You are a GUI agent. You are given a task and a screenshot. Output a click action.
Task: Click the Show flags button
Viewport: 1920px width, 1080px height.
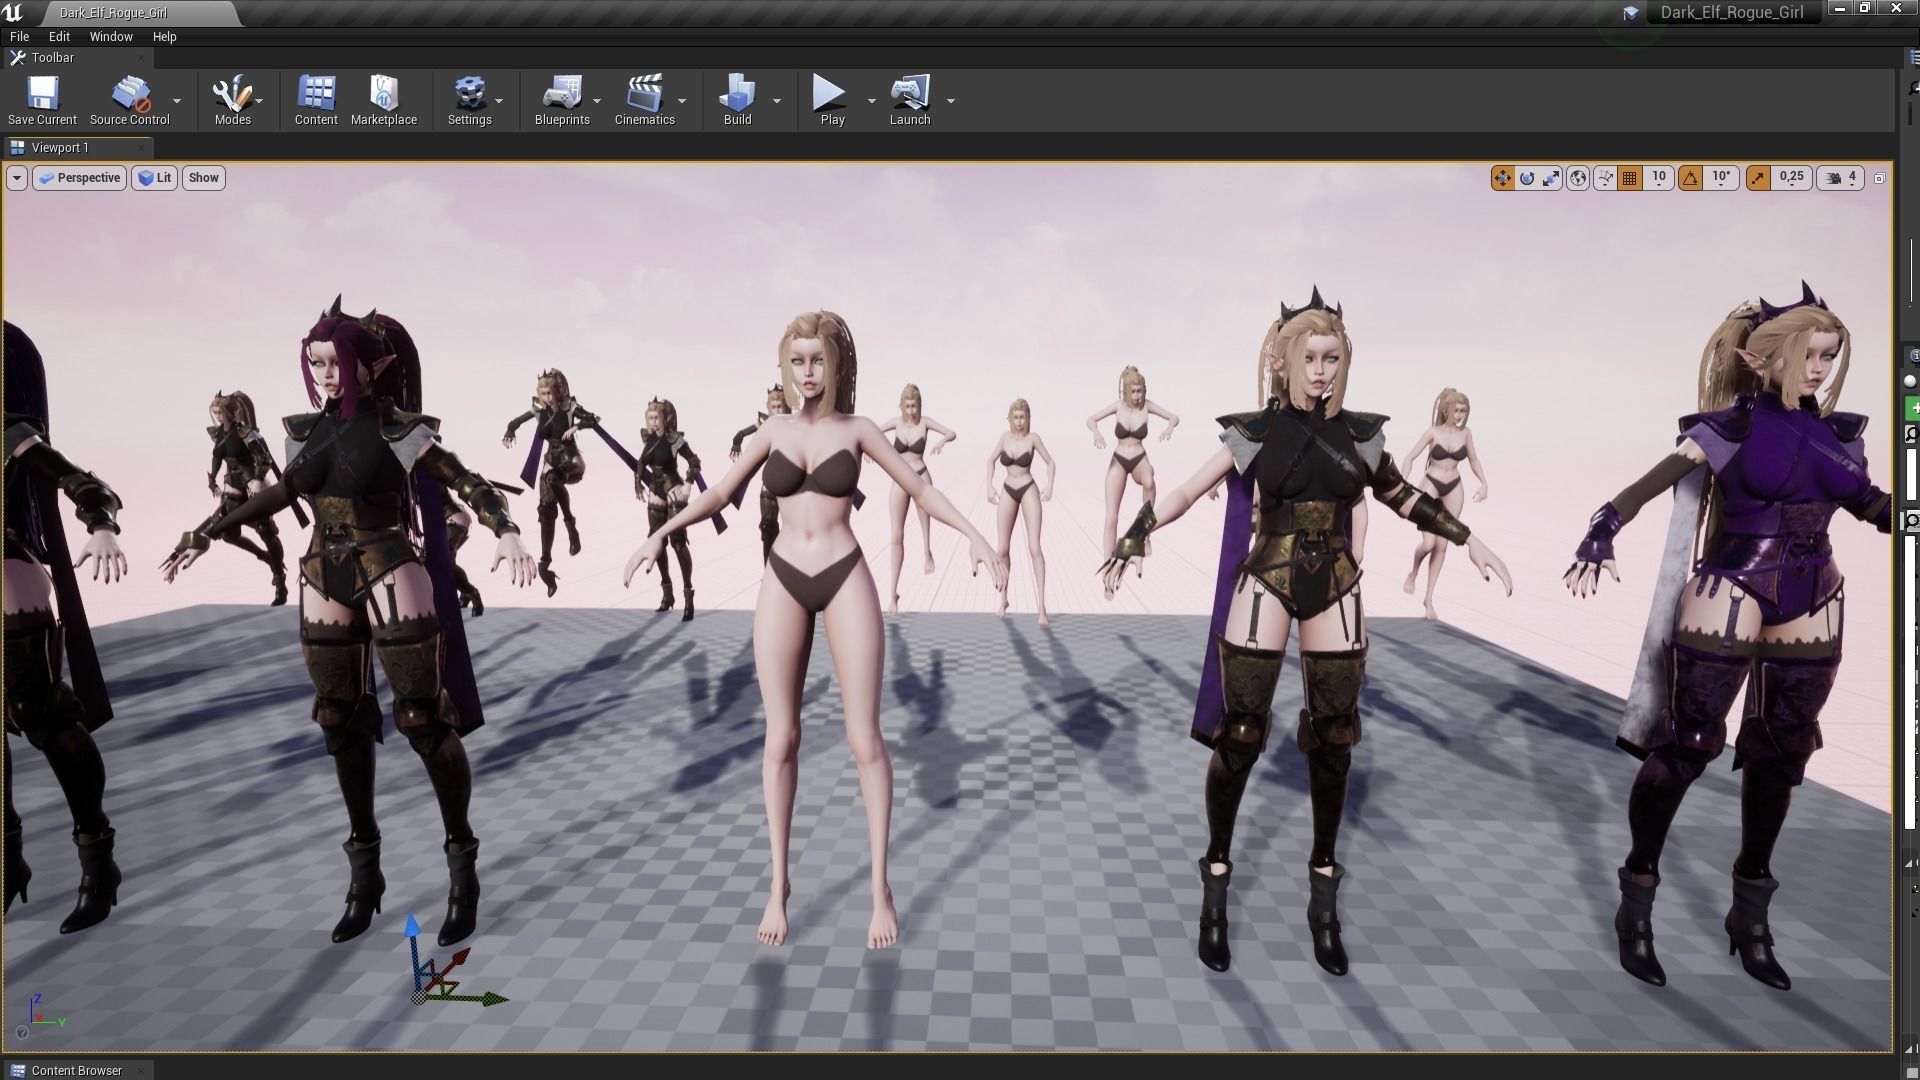tap(204, 178)
